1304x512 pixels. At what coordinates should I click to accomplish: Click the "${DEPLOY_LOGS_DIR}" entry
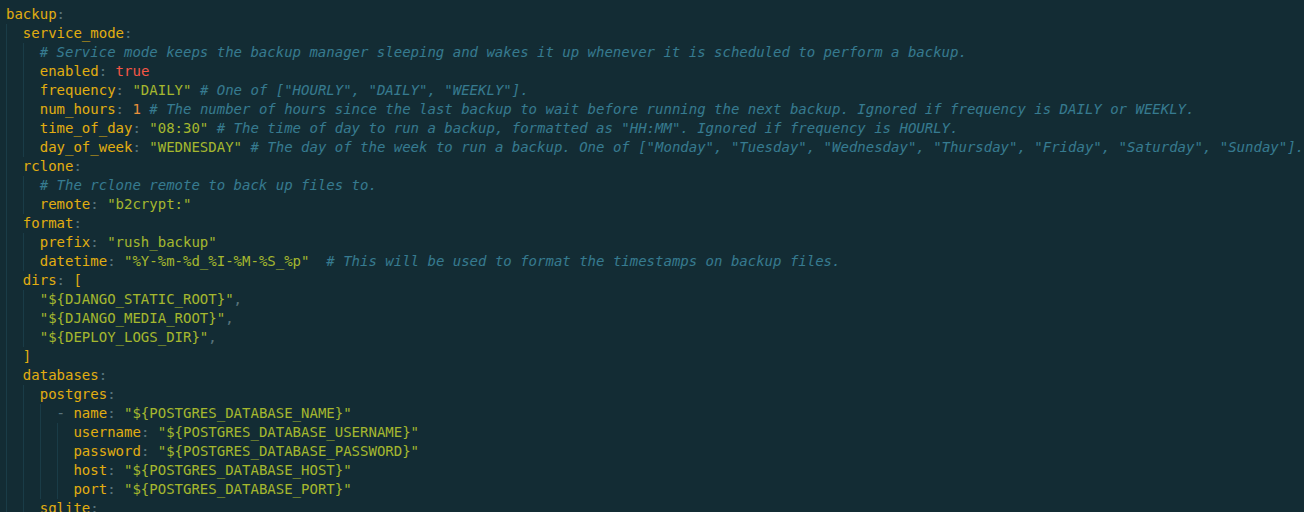pyautogui.click(x=127, y=337)
